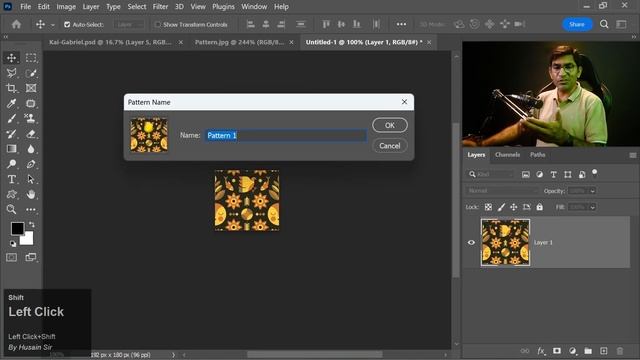Viewport: 640px width, 360px height.
Task: Toggle lock position
Action: pyautogui.click(x=513, y=207)
